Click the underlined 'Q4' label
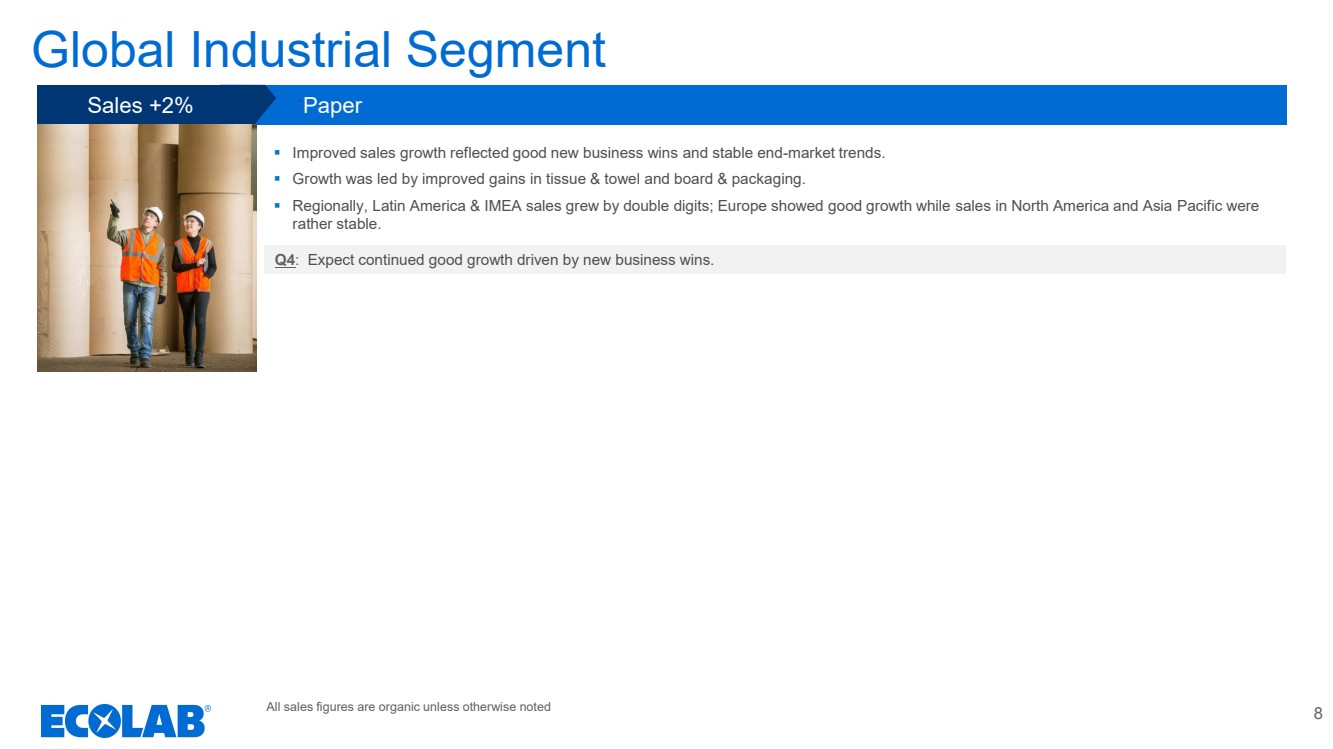This screenshot has width=1333, height=749. tap(285, 260)
